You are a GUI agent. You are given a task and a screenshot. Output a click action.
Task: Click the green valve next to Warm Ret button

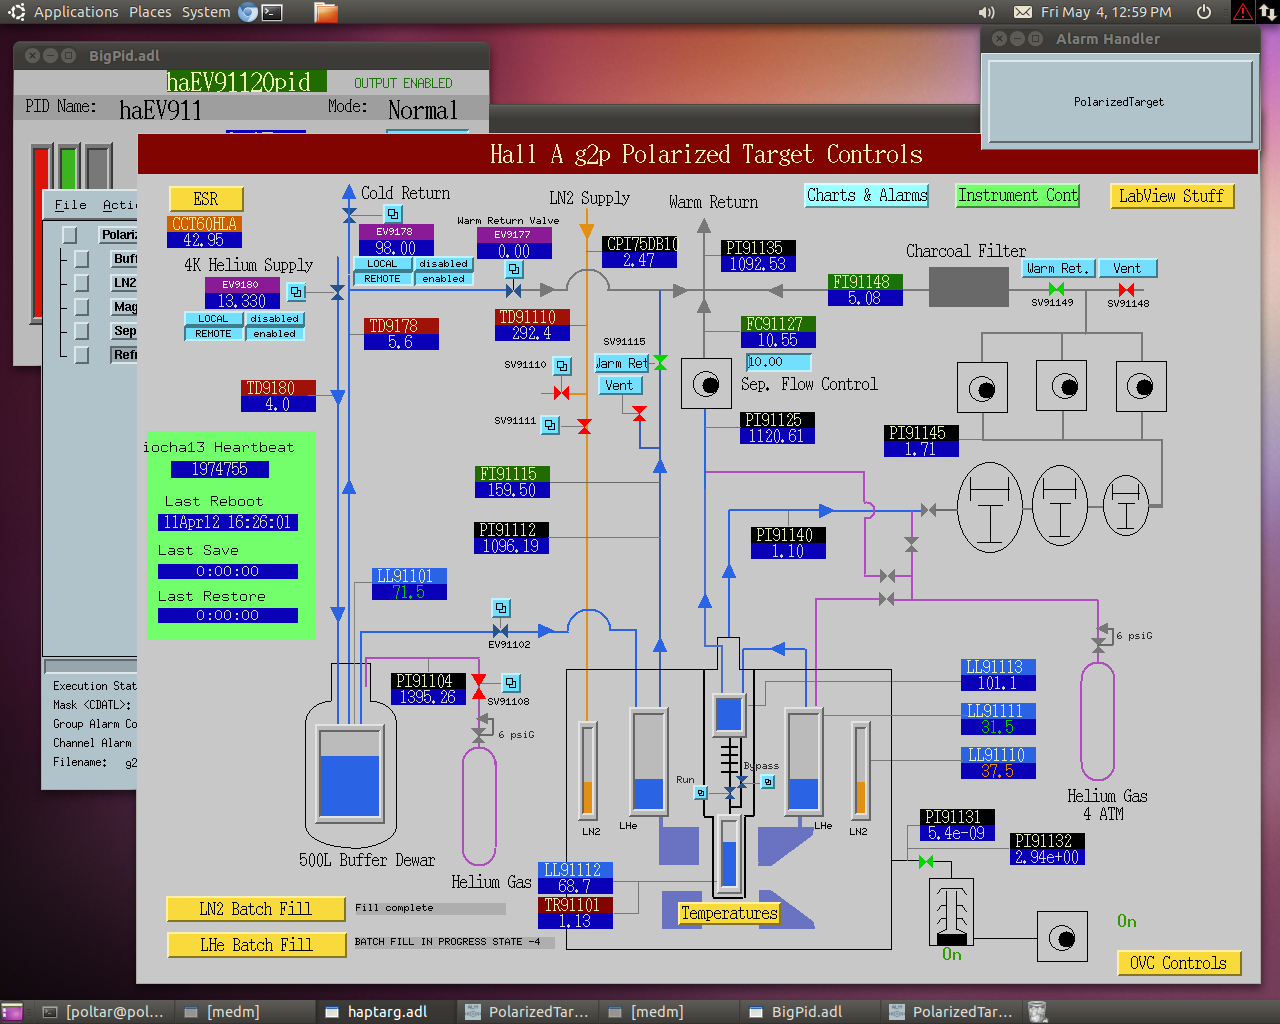pyautogui.click(x=660, y=363)
